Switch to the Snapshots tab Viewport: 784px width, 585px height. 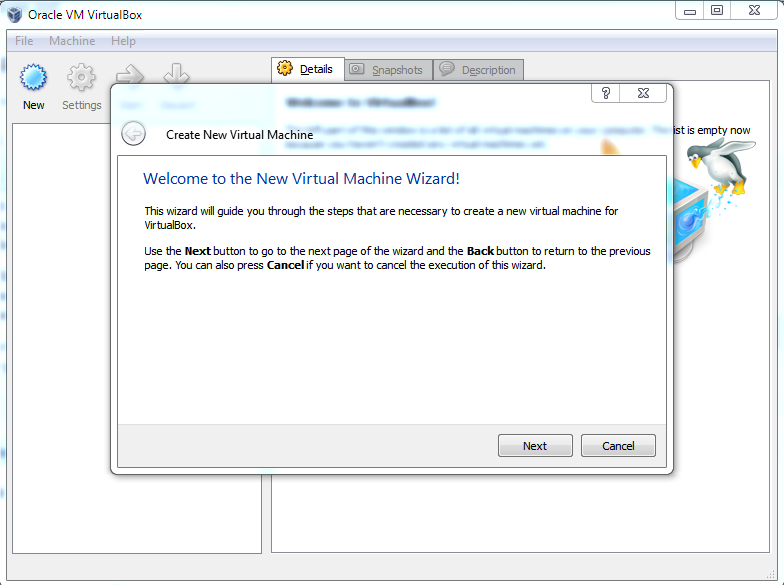pos(388,70)
